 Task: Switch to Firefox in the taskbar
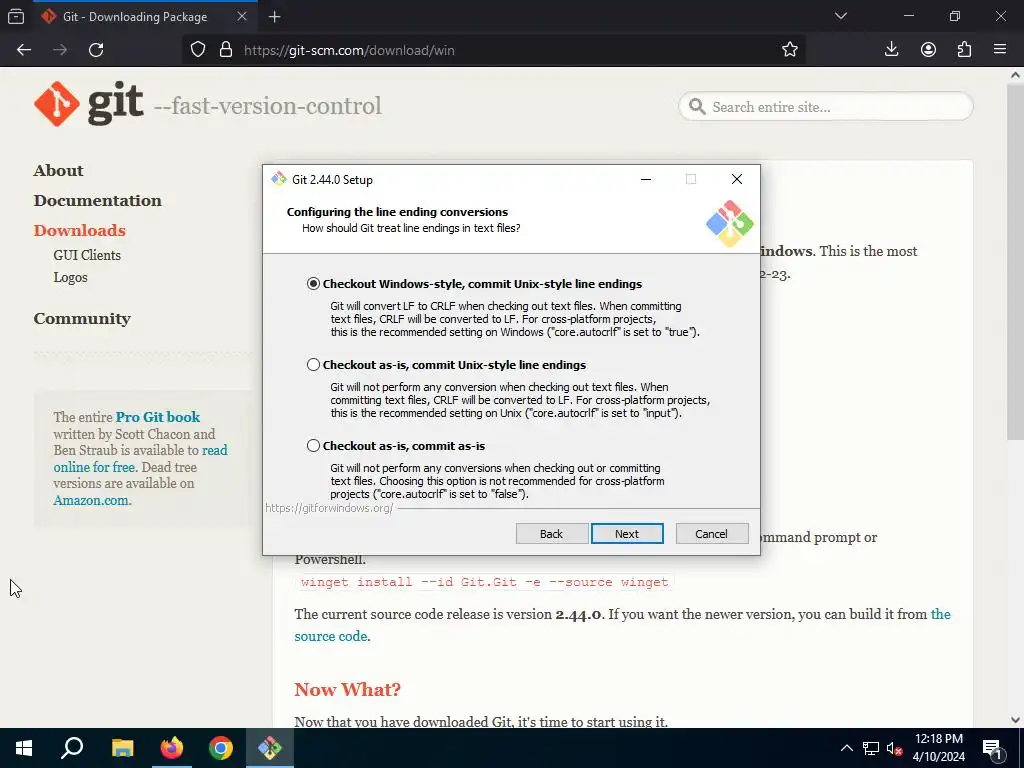tap(172, 748)
